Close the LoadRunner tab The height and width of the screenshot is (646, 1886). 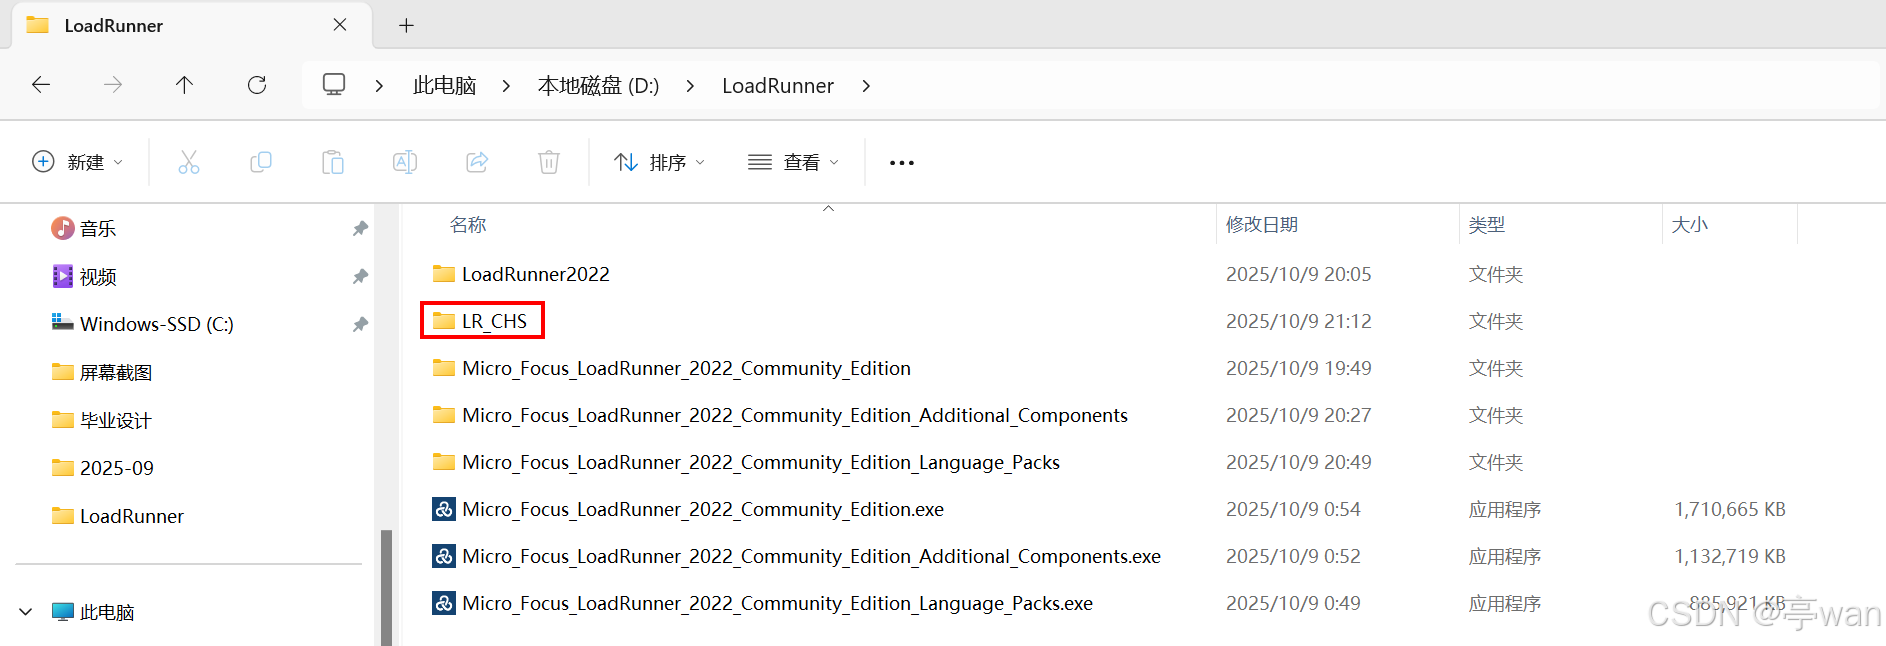[340, 25]
